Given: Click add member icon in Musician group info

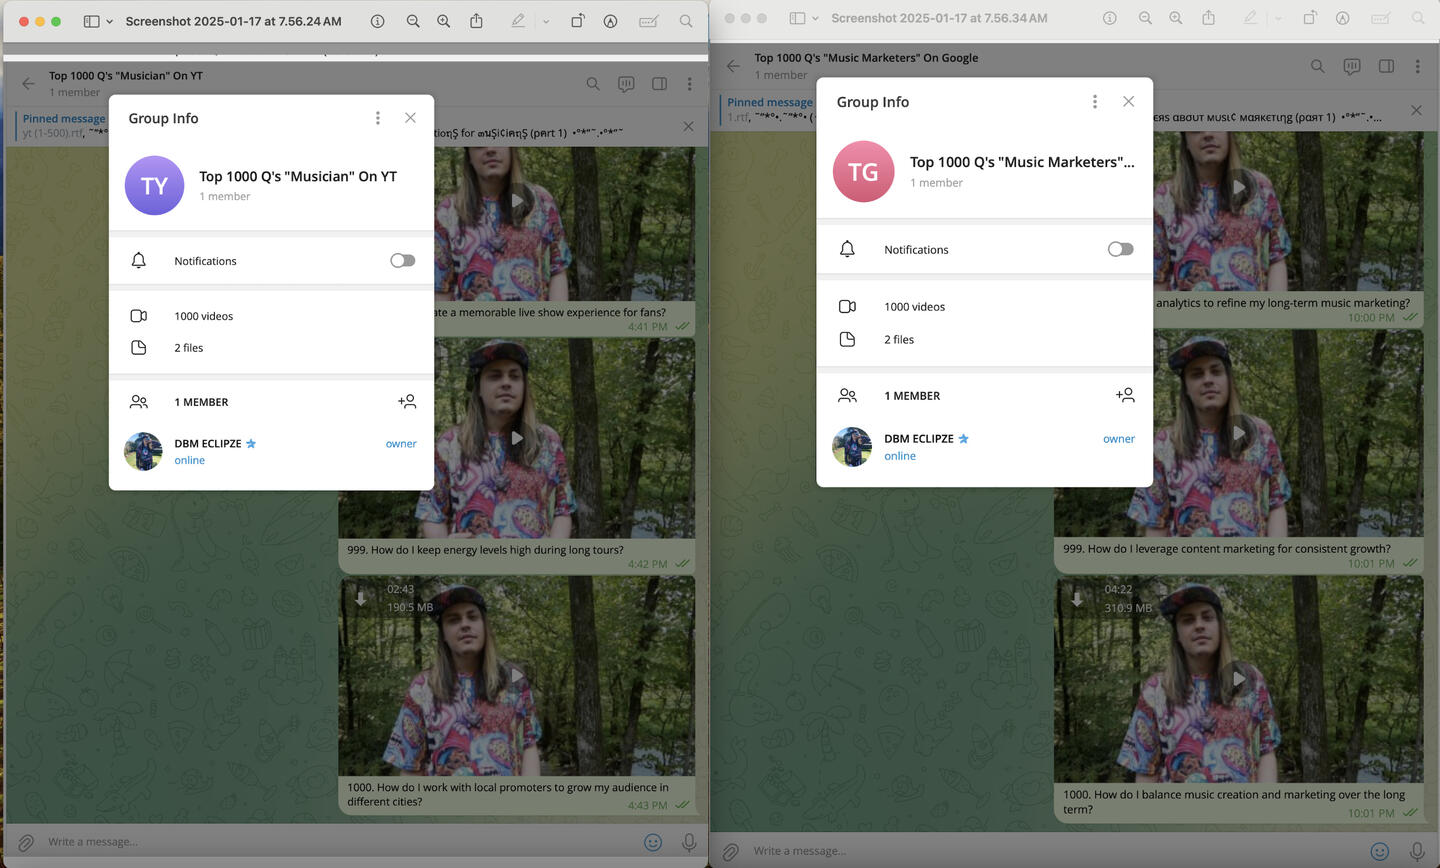Looking at the screenshot, I should [407, 402].
